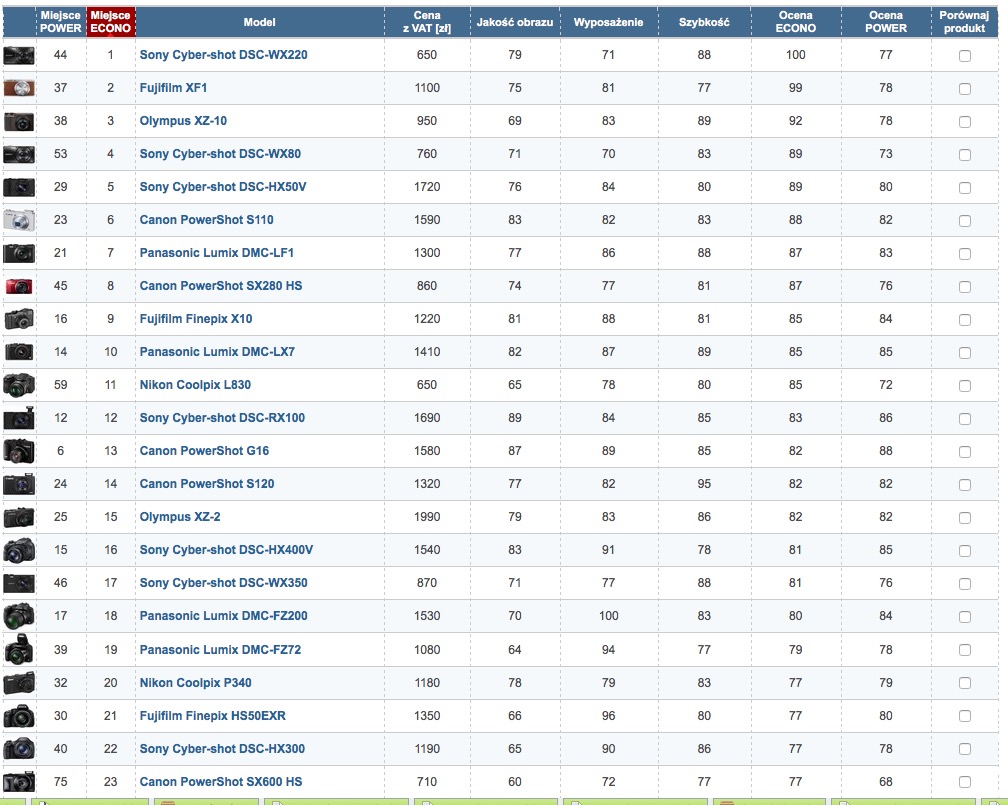This screenshot has width=1008, height=805.
Task: Click Olympus XZ-10 camera thumbnail
Action: click(19, 122)
